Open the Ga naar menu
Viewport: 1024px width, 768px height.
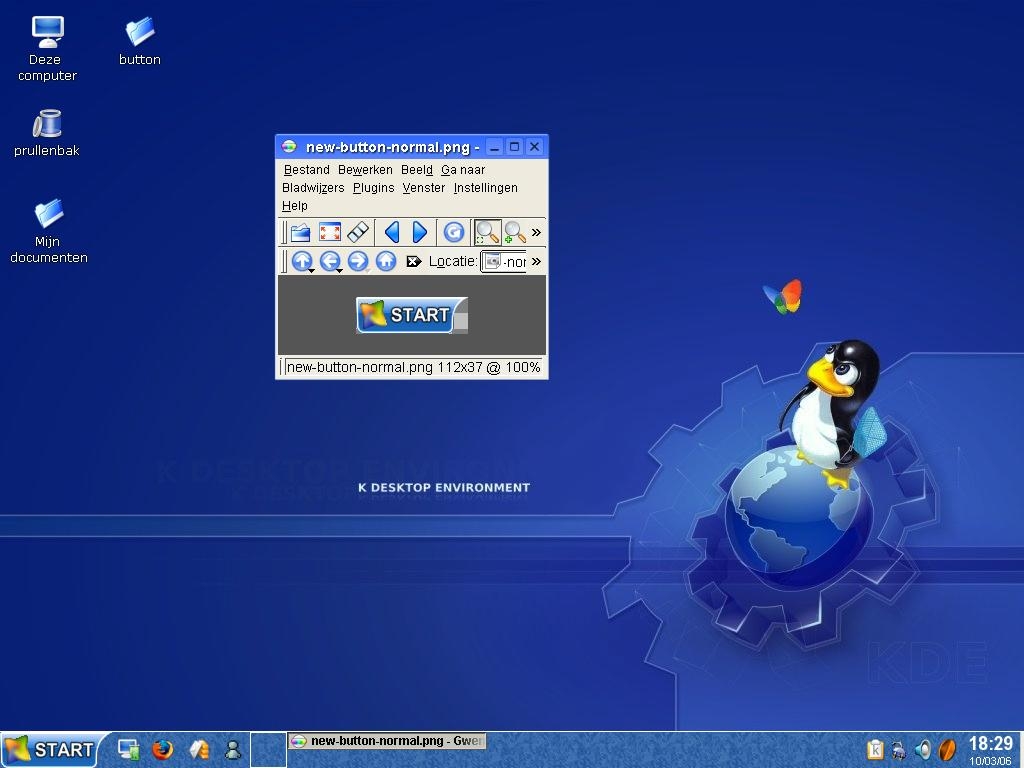(463, 170)
